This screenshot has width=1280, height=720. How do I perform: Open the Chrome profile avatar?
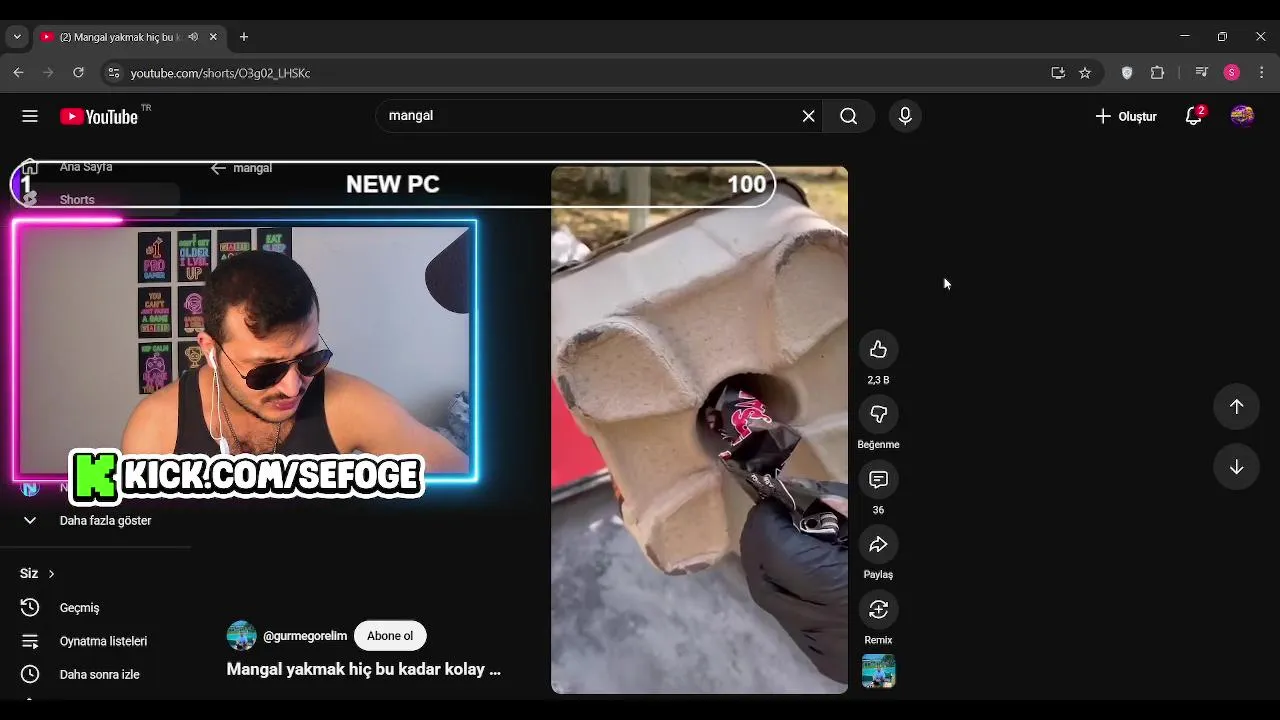click(1232, 73)
